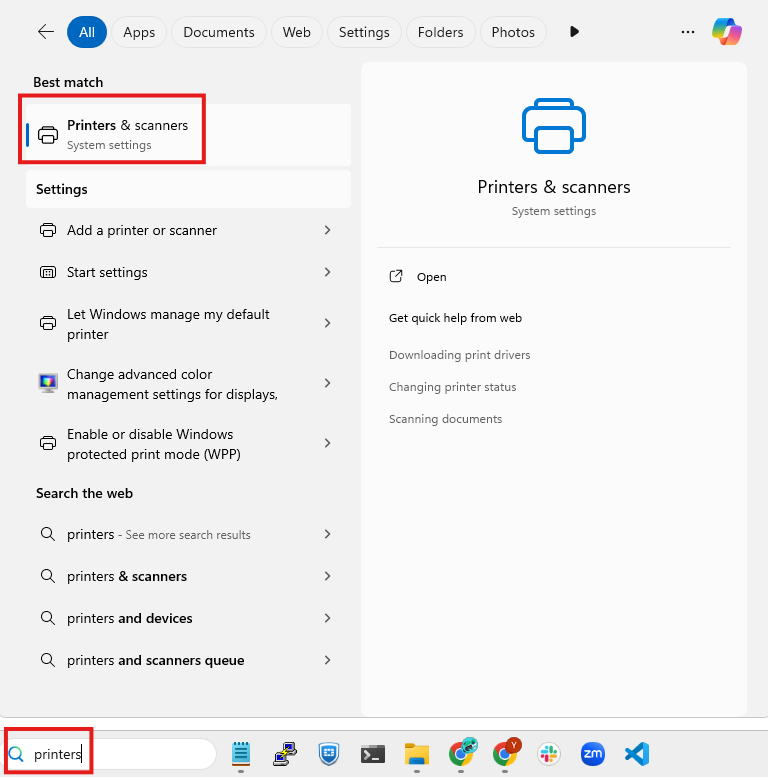Switch to the Settings filter tab

(x=364, y=32)
